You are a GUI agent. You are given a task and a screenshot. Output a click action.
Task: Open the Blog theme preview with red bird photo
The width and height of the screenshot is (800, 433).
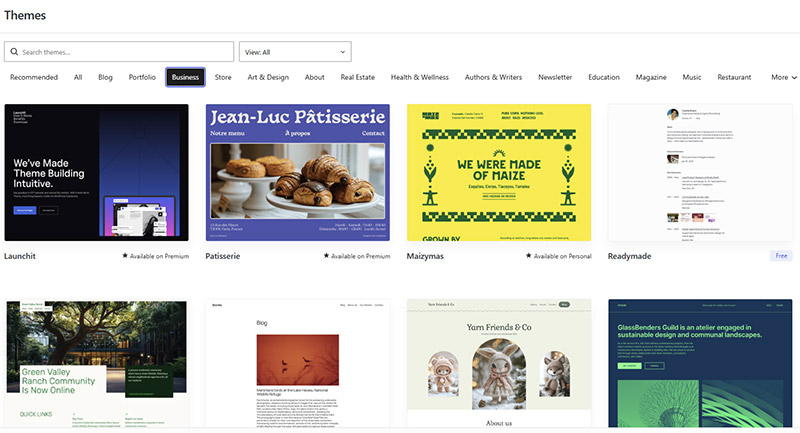(298, 363)
